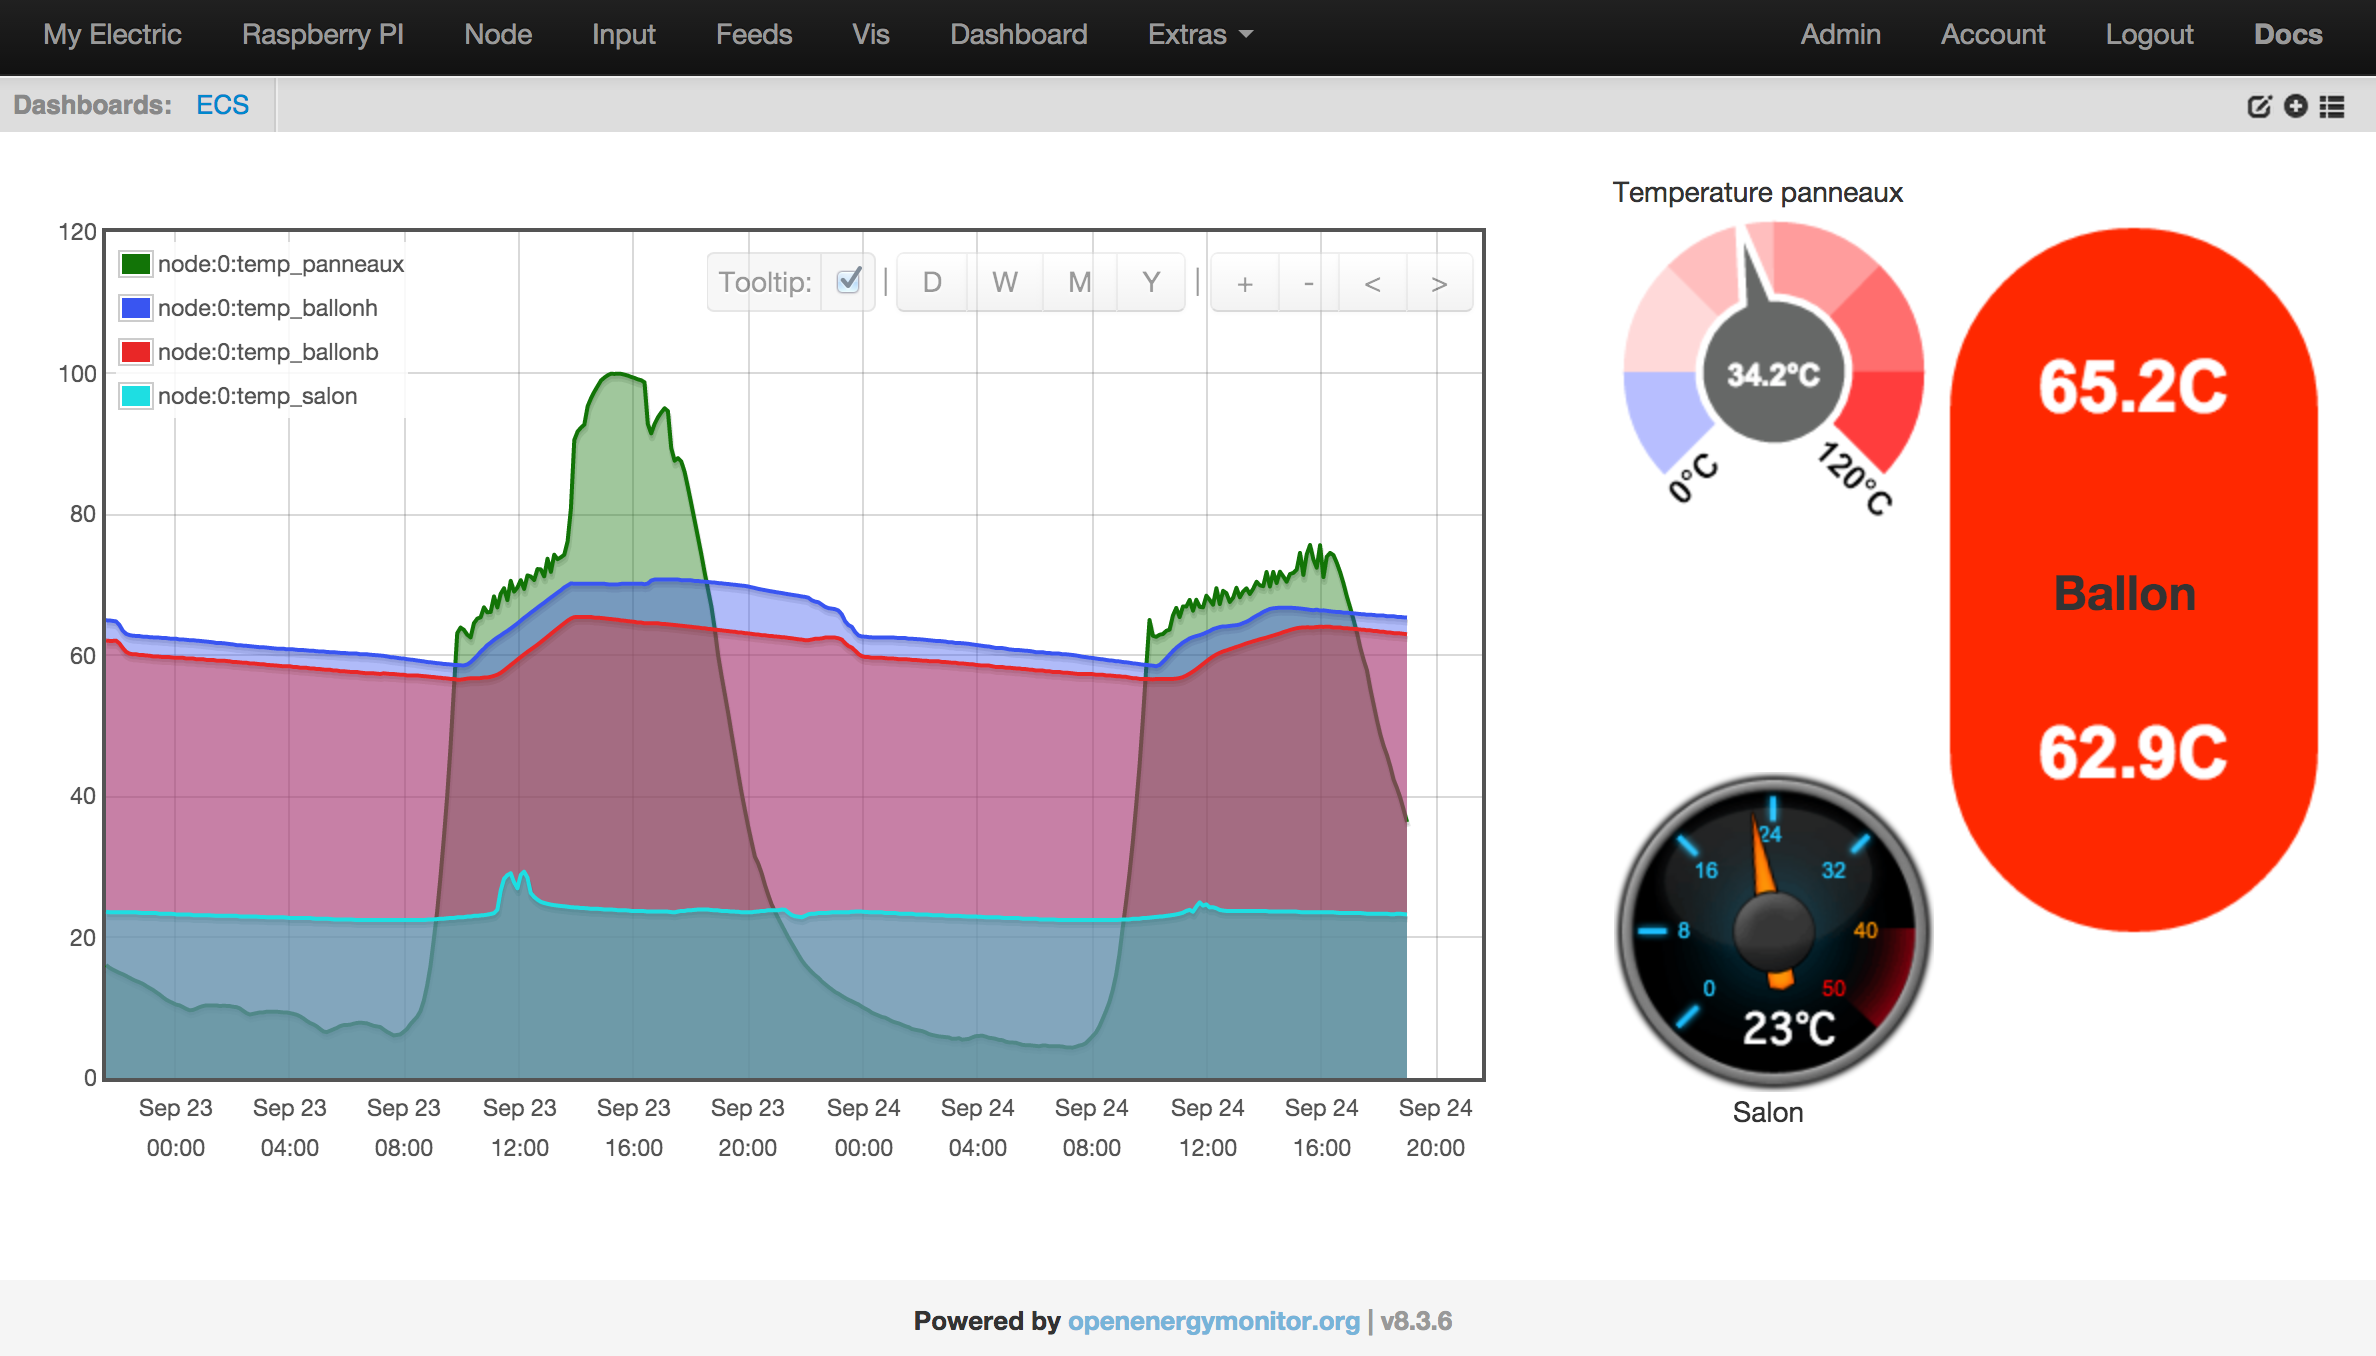Click the Ballon label
This screenshot has height=1356, width=2376.
(2125, 594)
